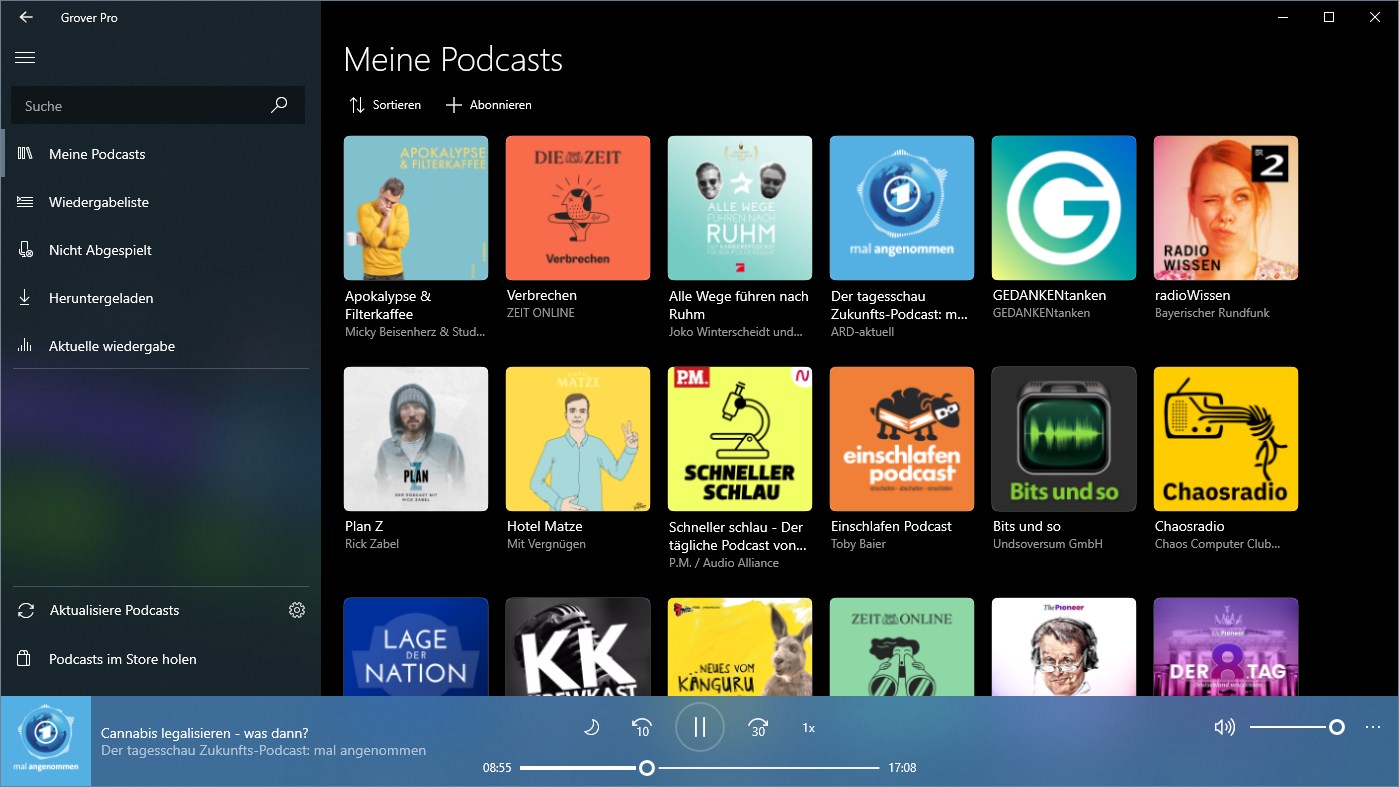Pause the current episode
Screen dimensions: 1399x787
(700, 727)
